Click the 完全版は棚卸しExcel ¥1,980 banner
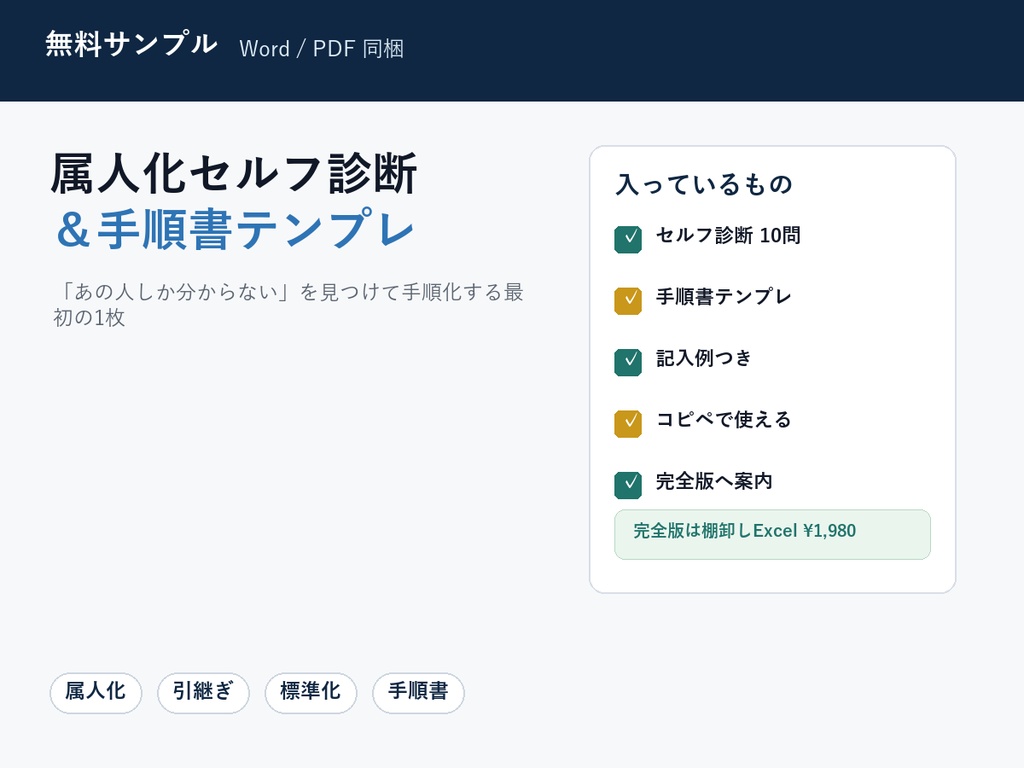Viewport: 1024px width, 768px height. point(772,534)
